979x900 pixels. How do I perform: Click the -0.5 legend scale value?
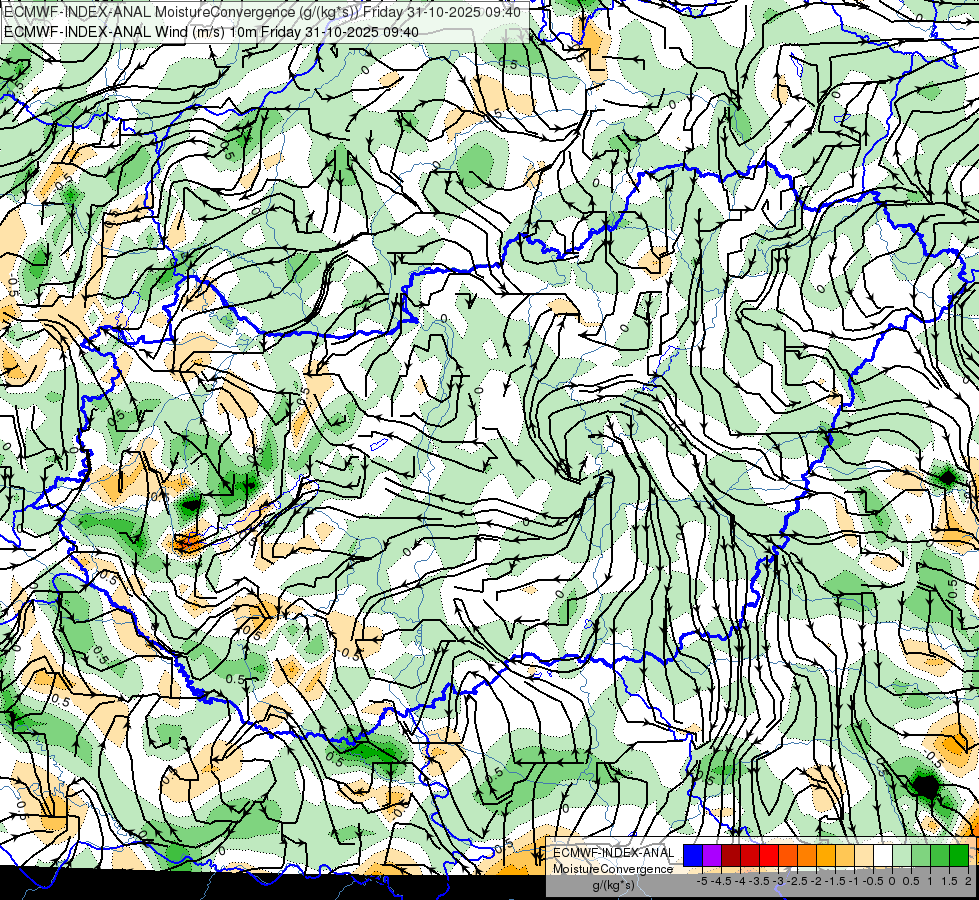pos(873,881)
